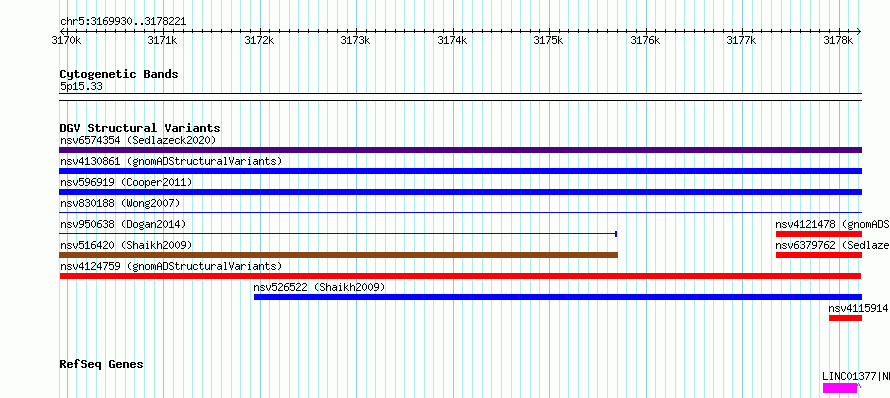Open the LINC01377 gene label

click(x=856, y=376)
